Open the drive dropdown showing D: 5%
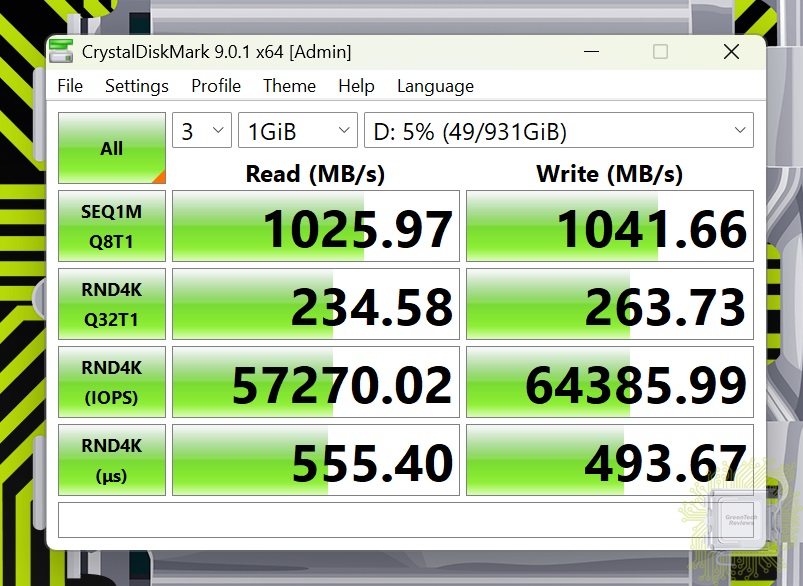 (559, 130)
